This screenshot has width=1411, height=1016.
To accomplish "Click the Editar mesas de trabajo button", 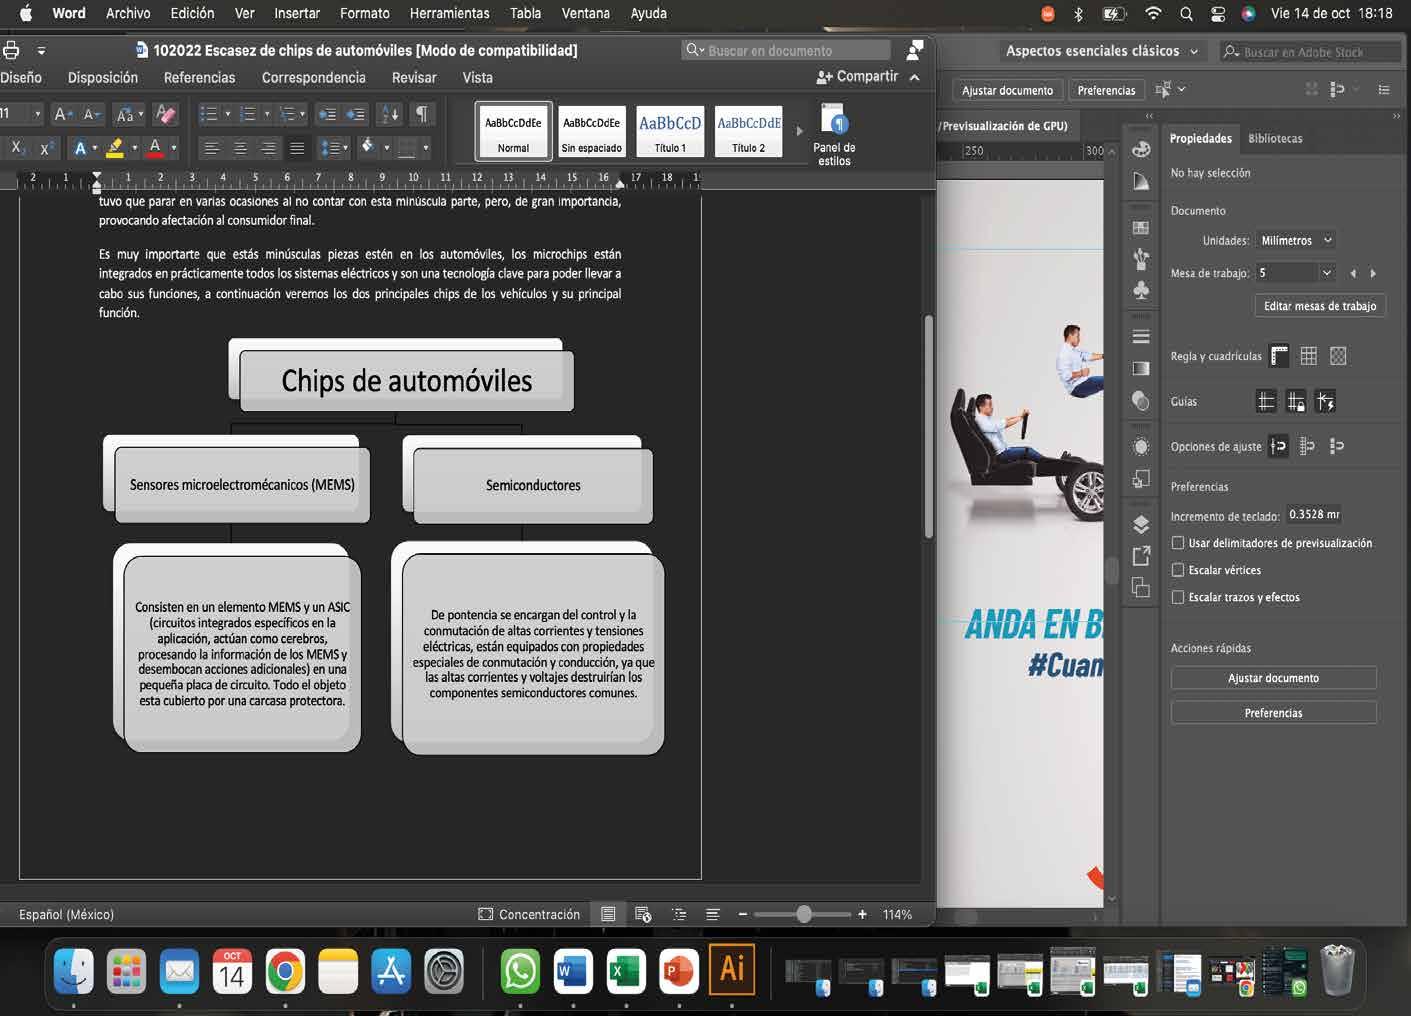I will pos(1319,306).
